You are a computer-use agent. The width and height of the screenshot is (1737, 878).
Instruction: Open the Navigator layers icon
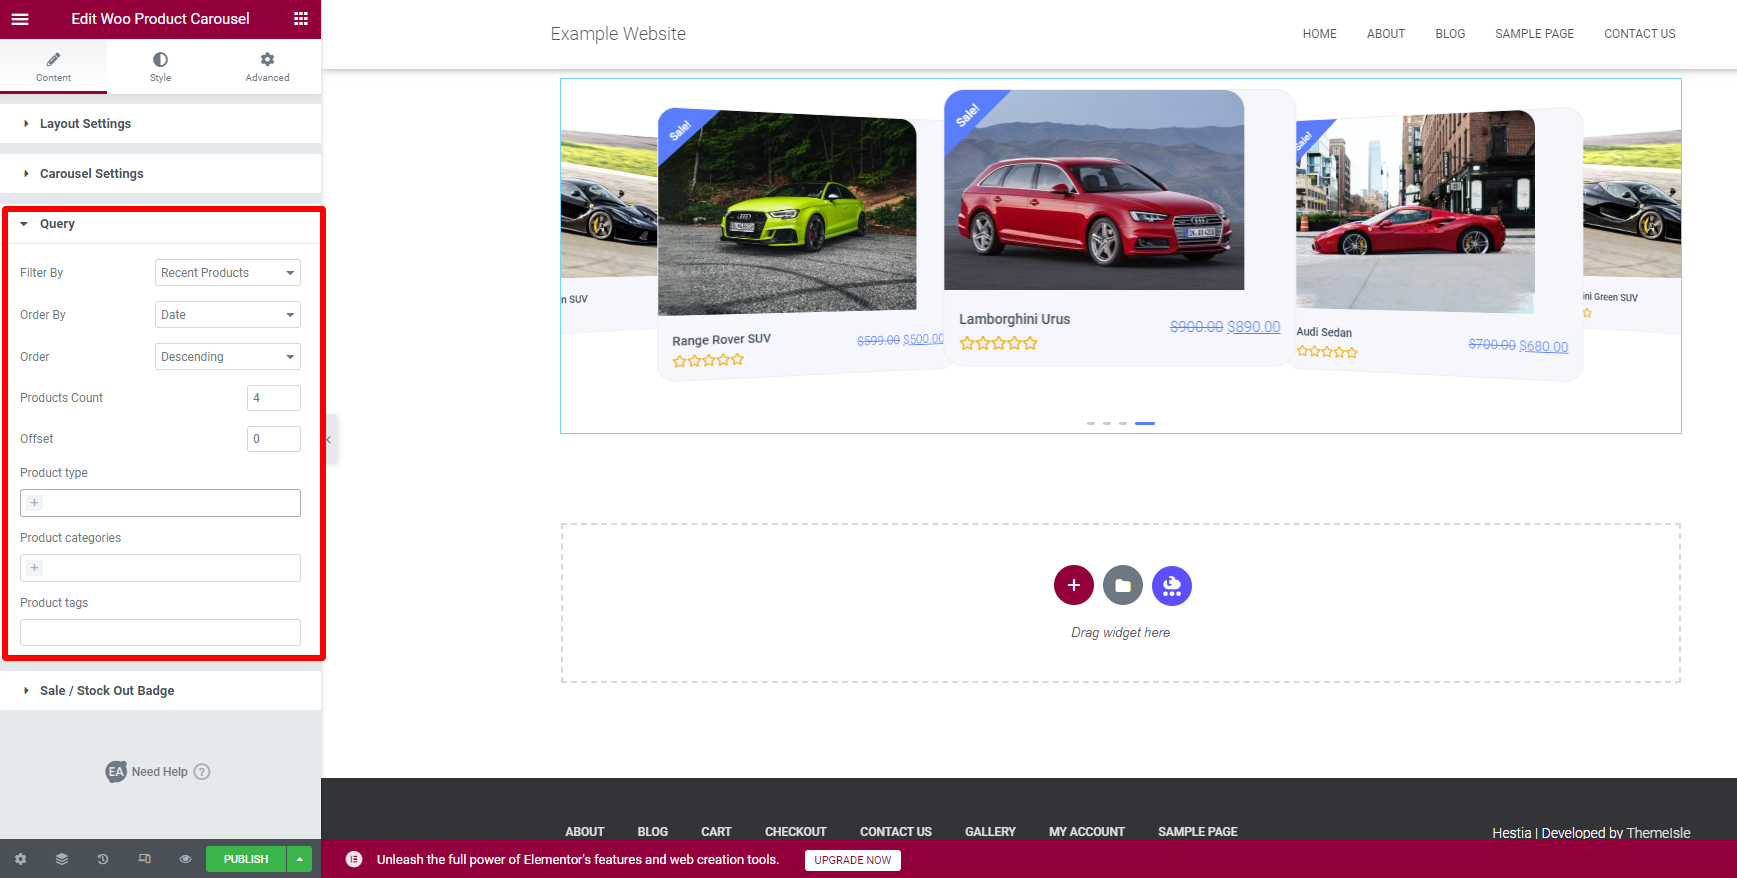coord(62,859)
